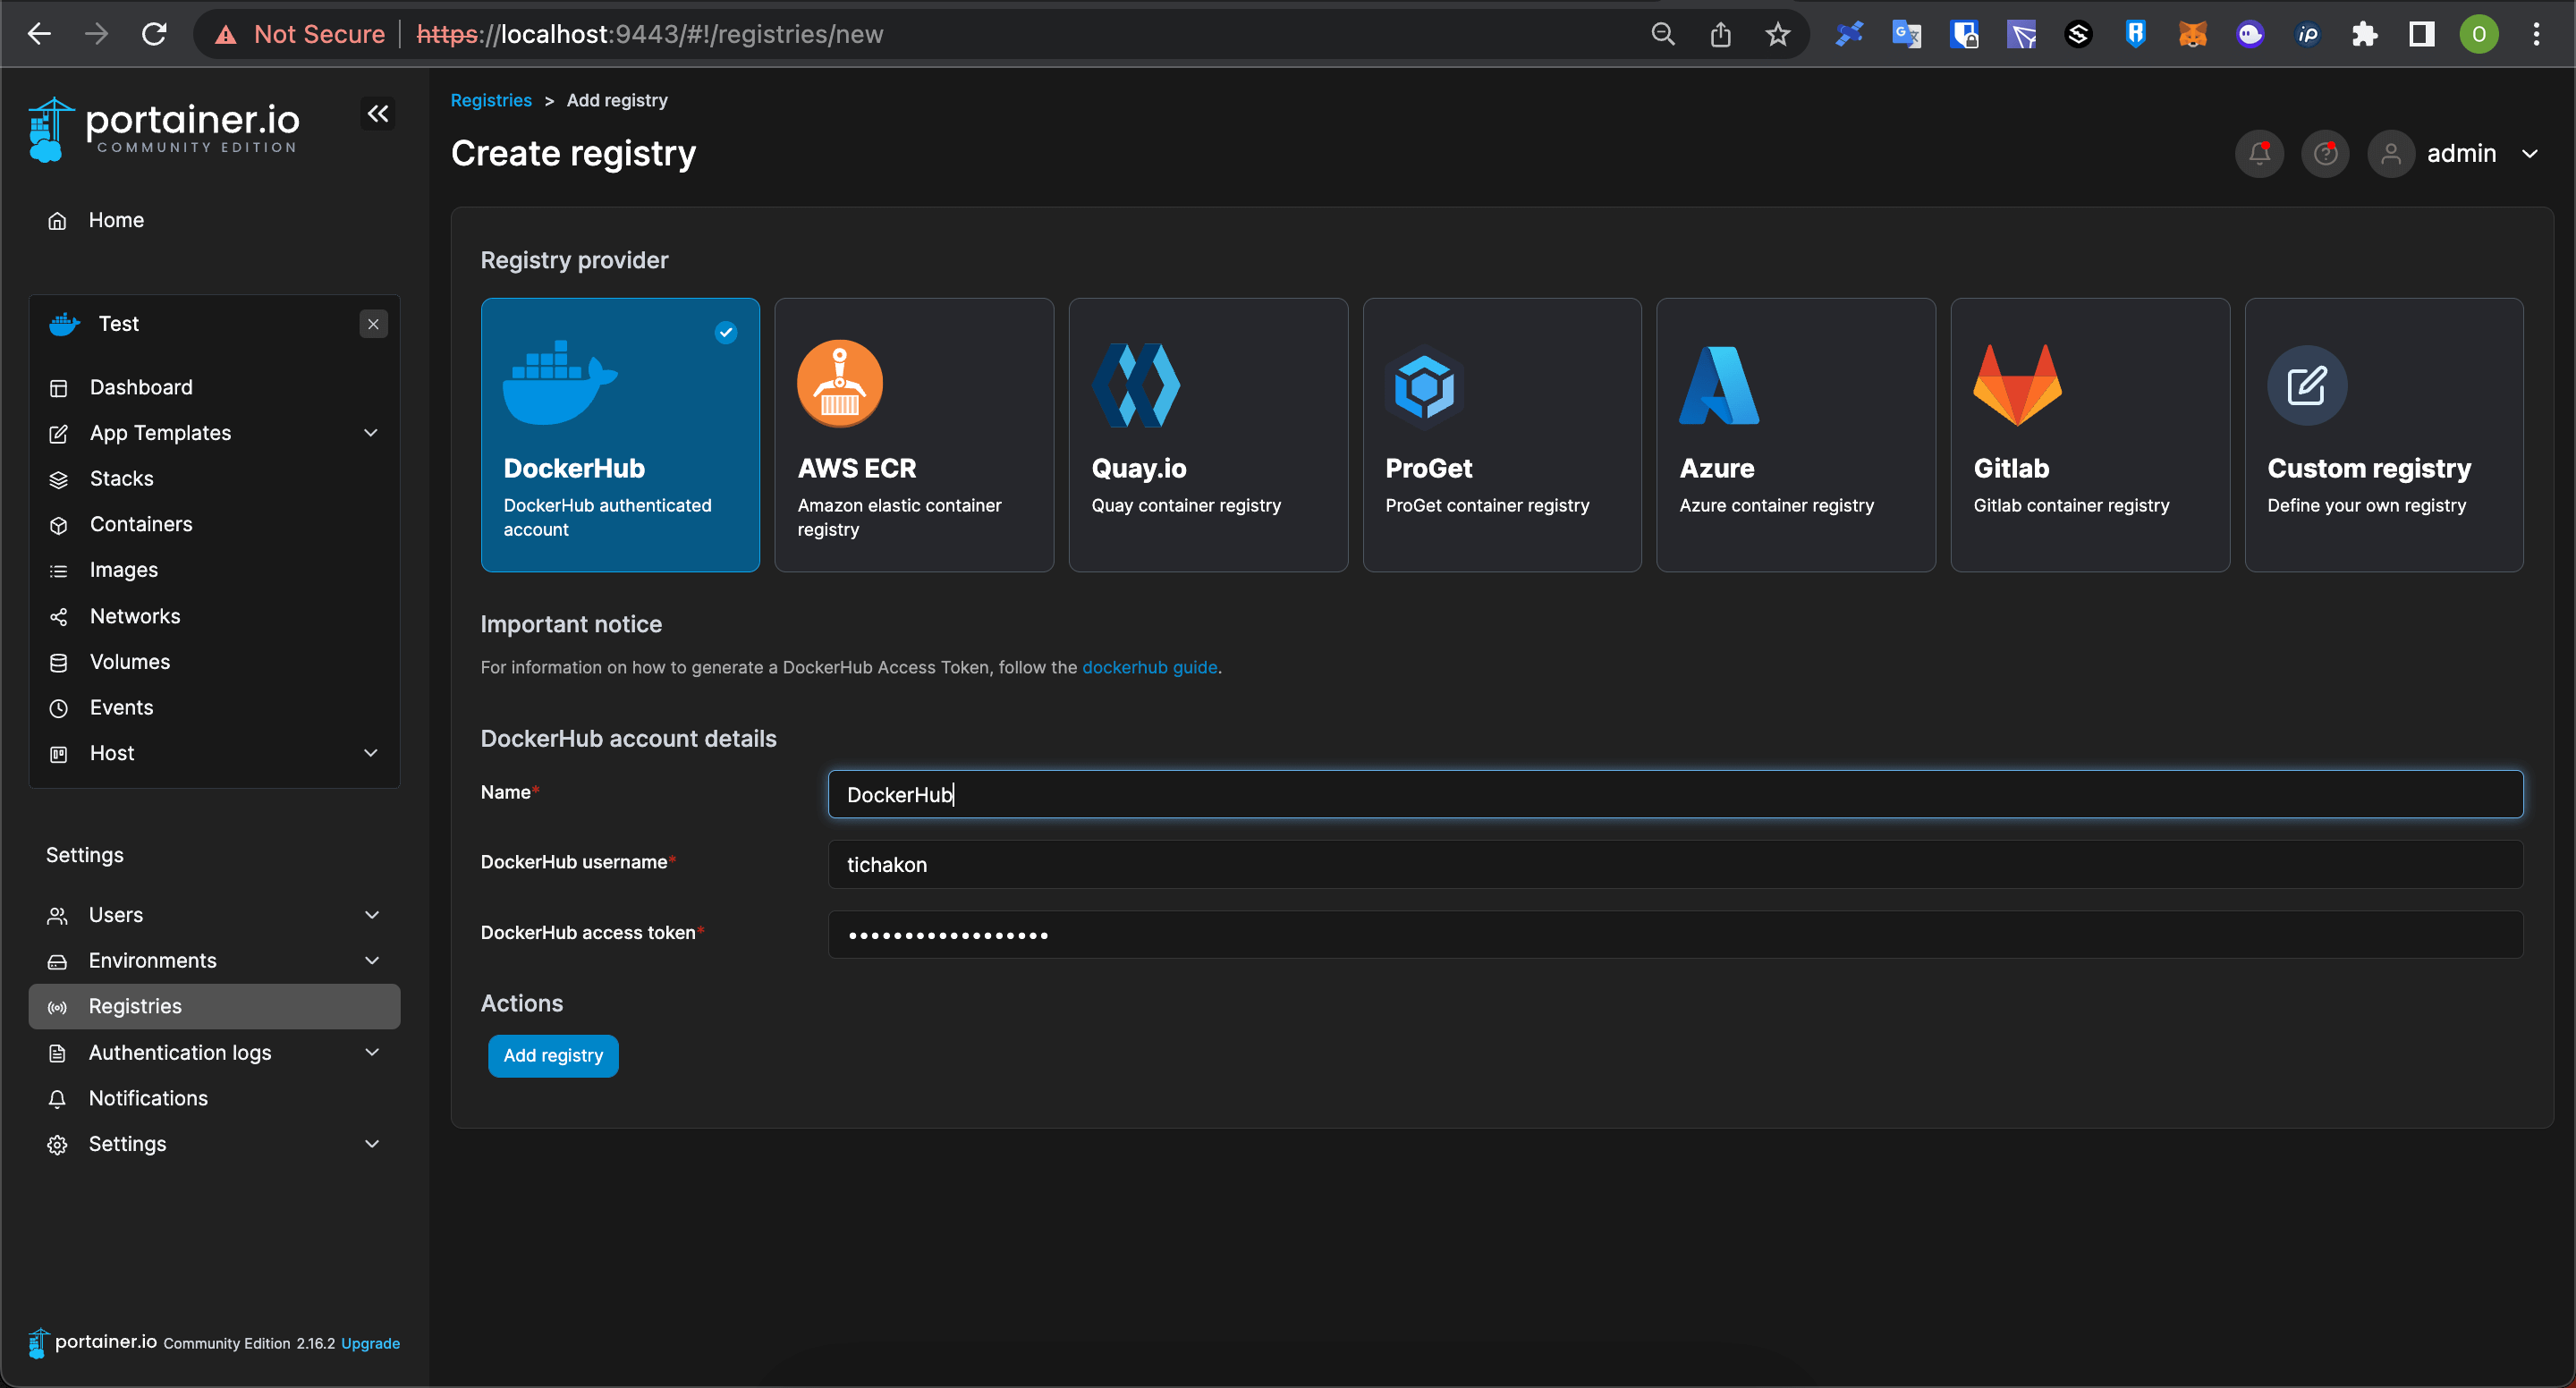
Task: Expand the Host menu section
Action: (x=371, y=753)
